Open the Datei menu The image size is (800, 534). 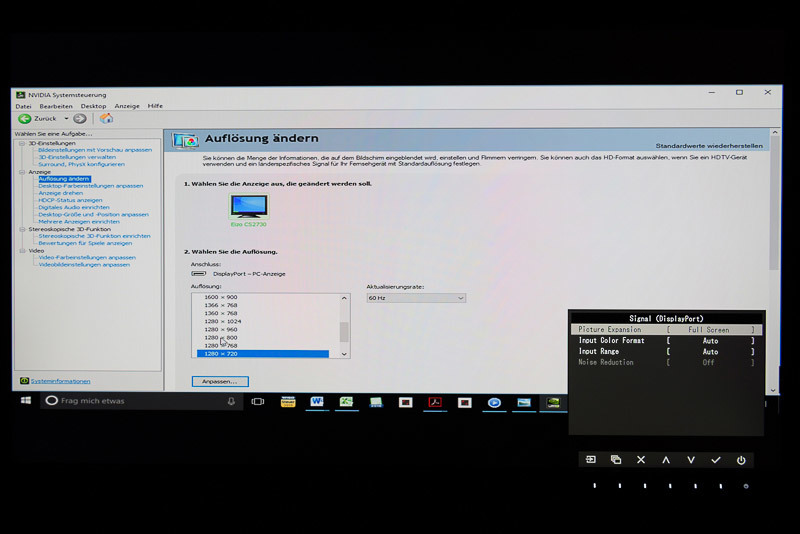coord(23,106)
